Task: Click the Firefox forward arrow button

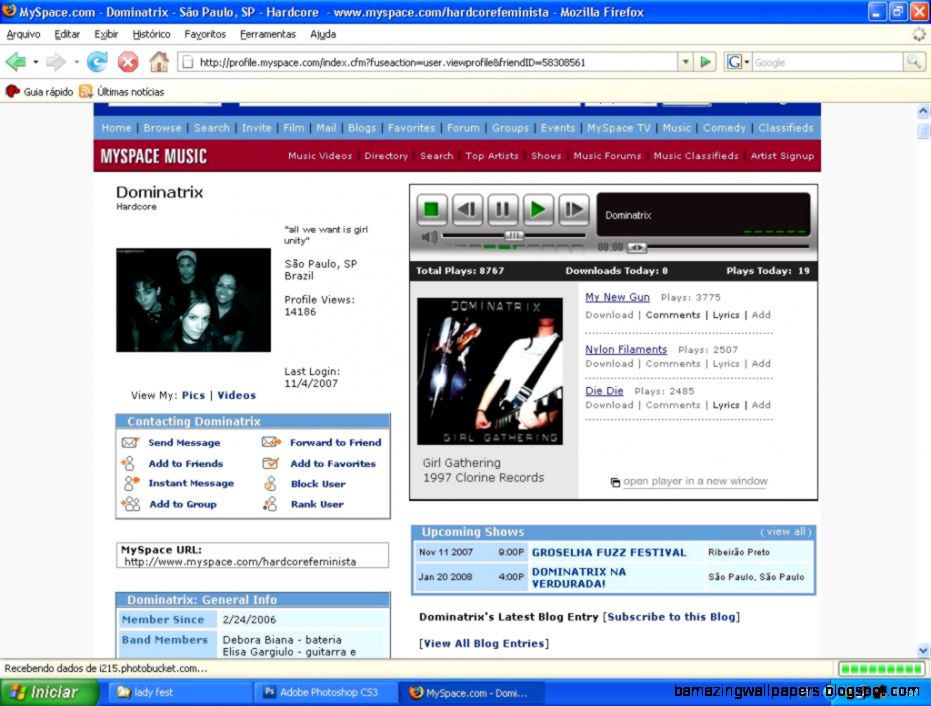Action: tap(55, 62)
